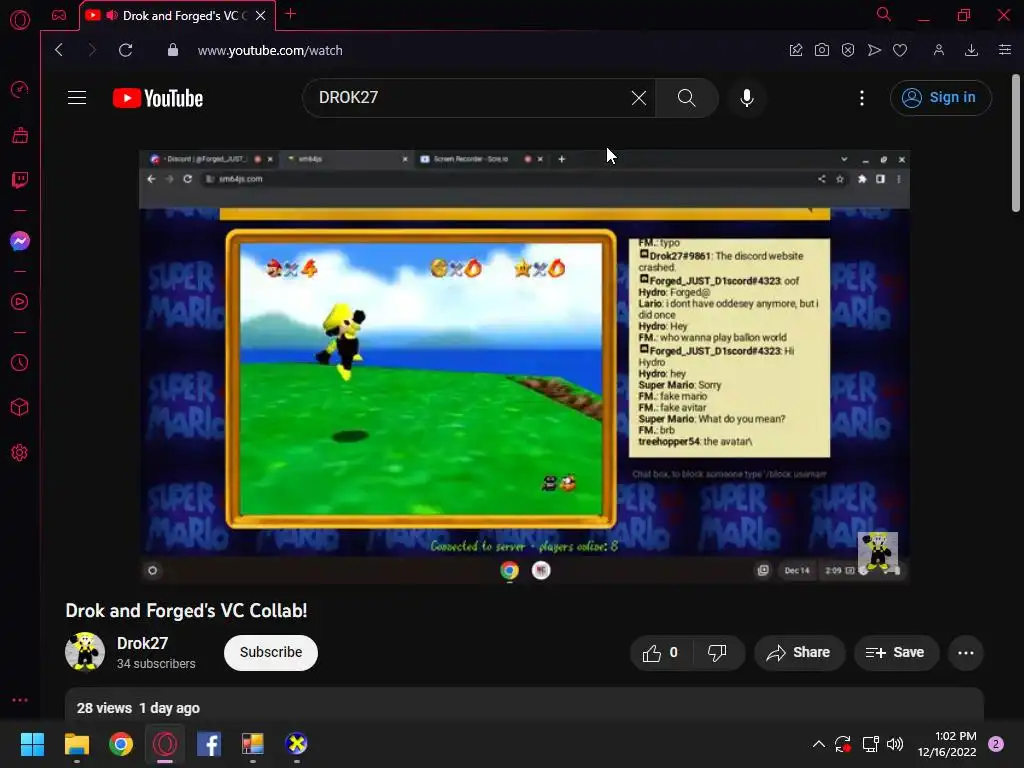Expand the 28 views description box
The height and width of the screenshot is (768, 1024).
coord(524,705)
